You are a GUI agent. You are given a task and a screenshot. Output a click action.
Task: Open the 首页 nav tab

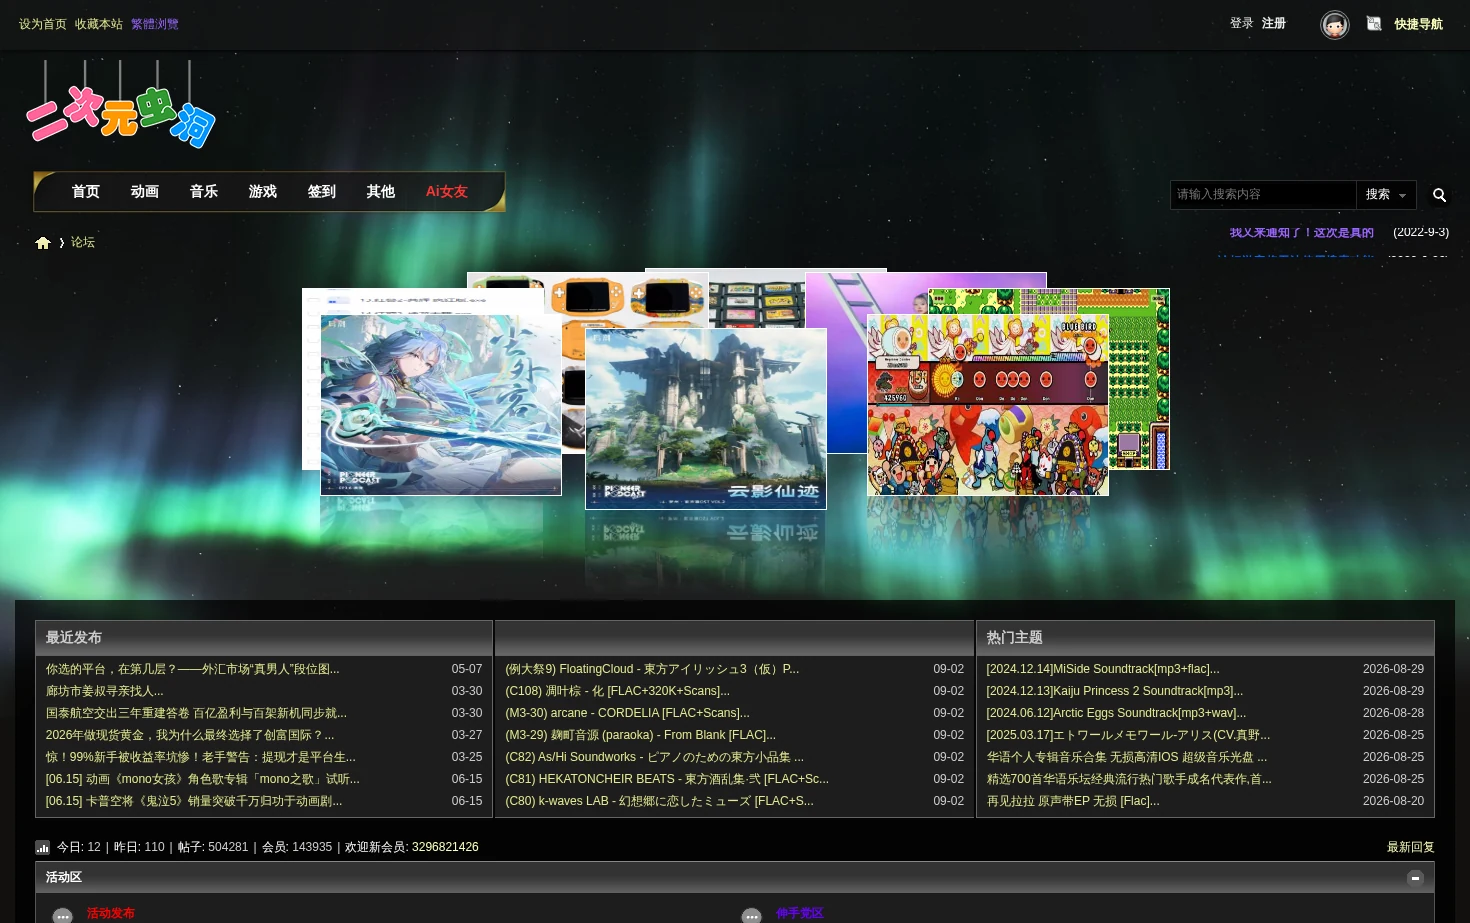click(x=86, y=191)
